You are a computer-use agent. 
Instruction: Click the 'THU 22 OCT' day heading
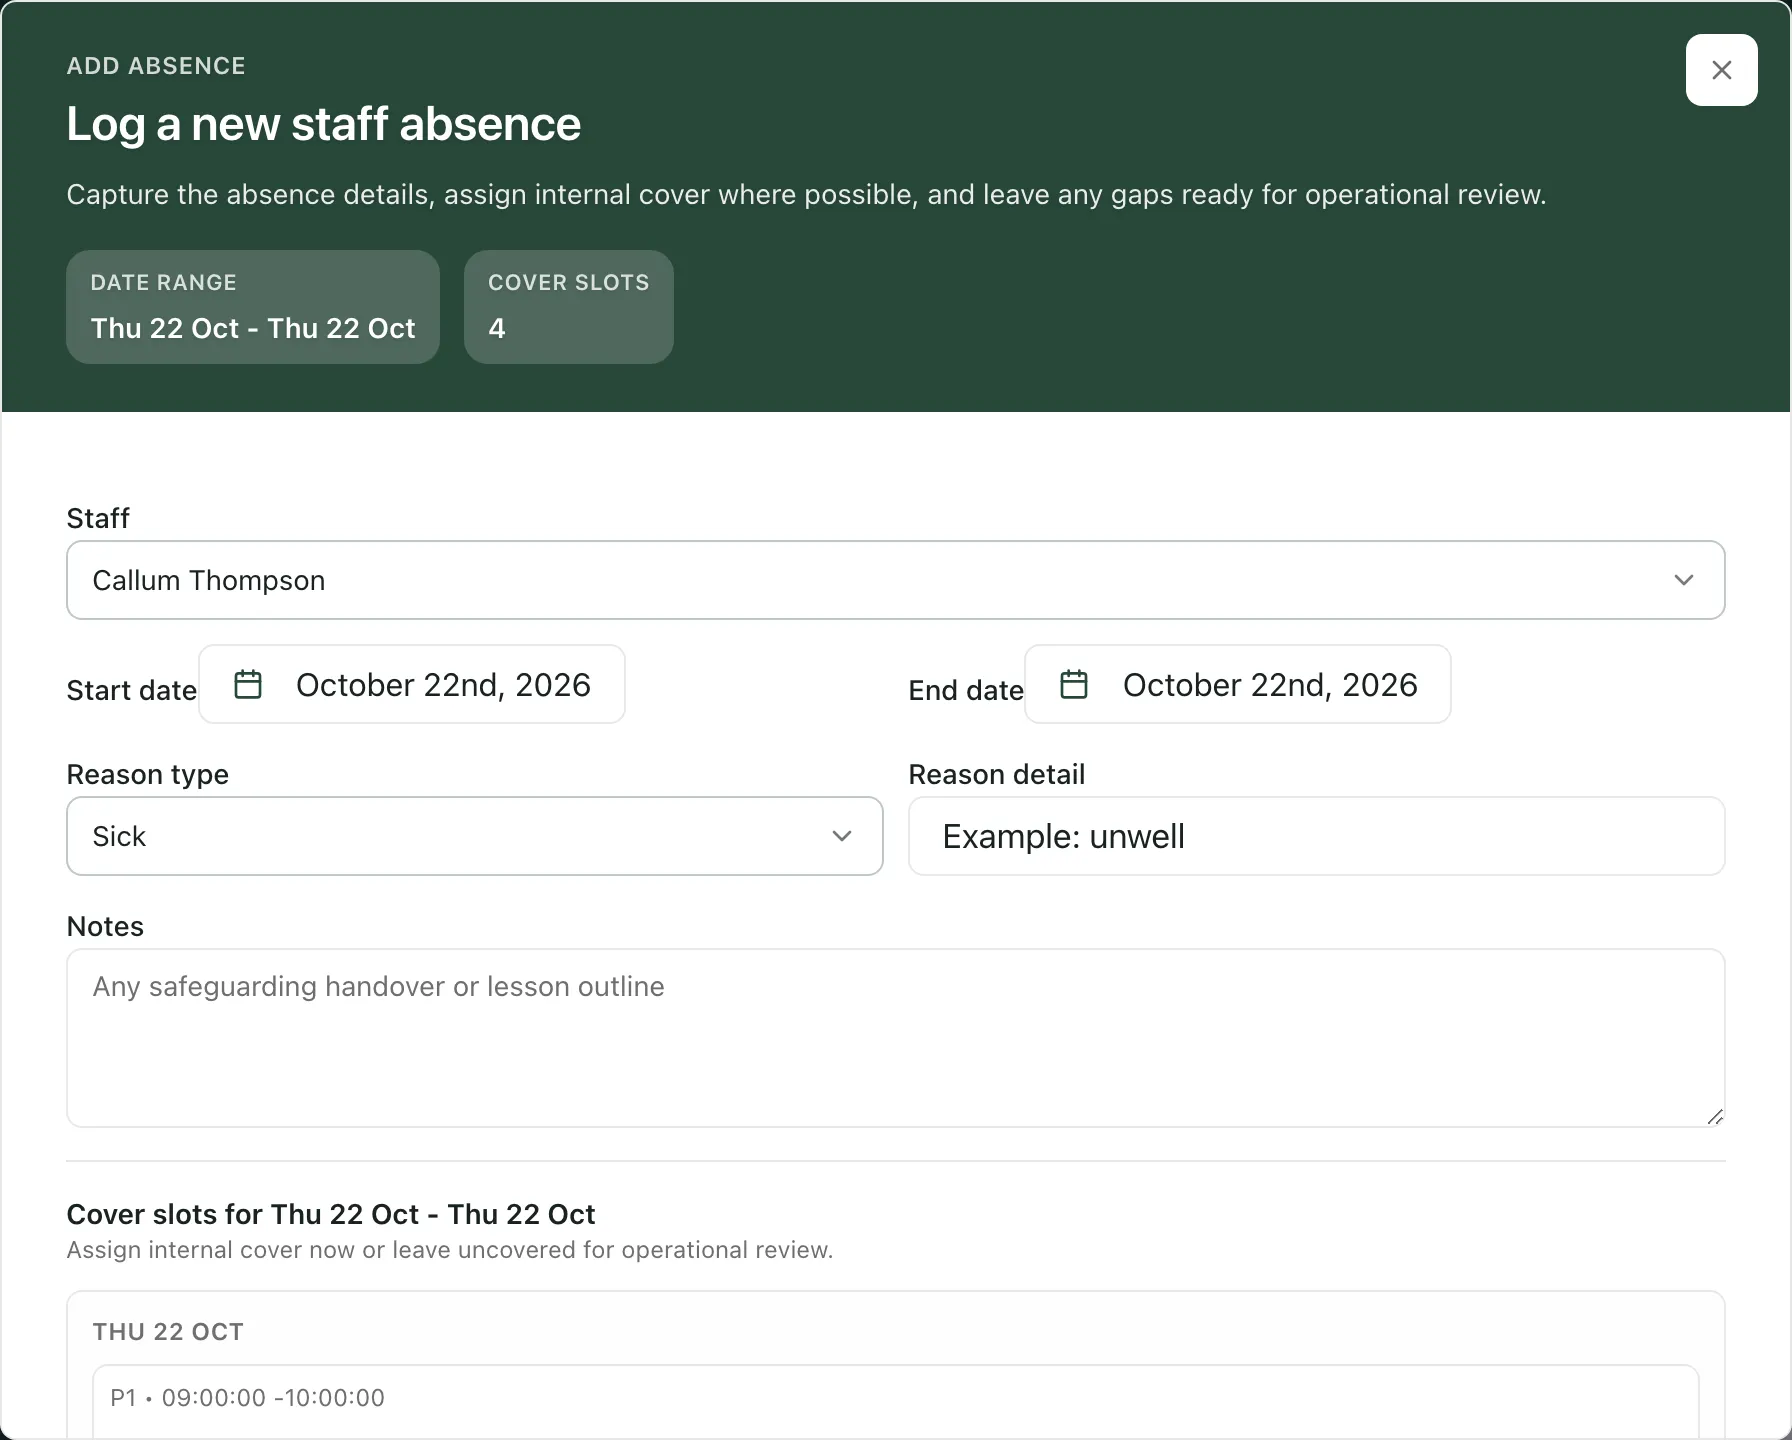tap(168, 1332)
